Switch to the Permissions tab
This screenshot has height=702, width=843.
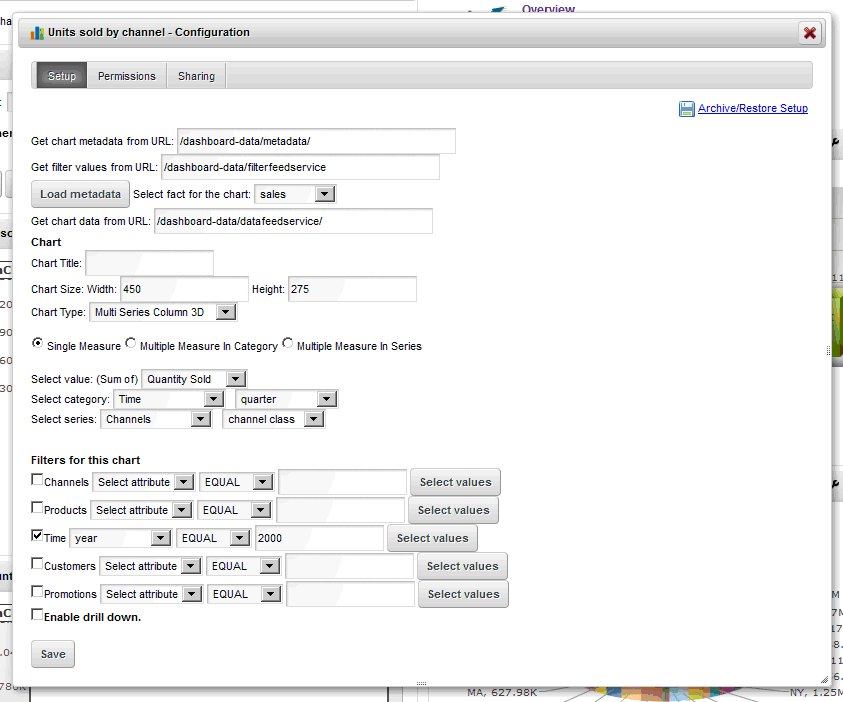coord(127,76)
